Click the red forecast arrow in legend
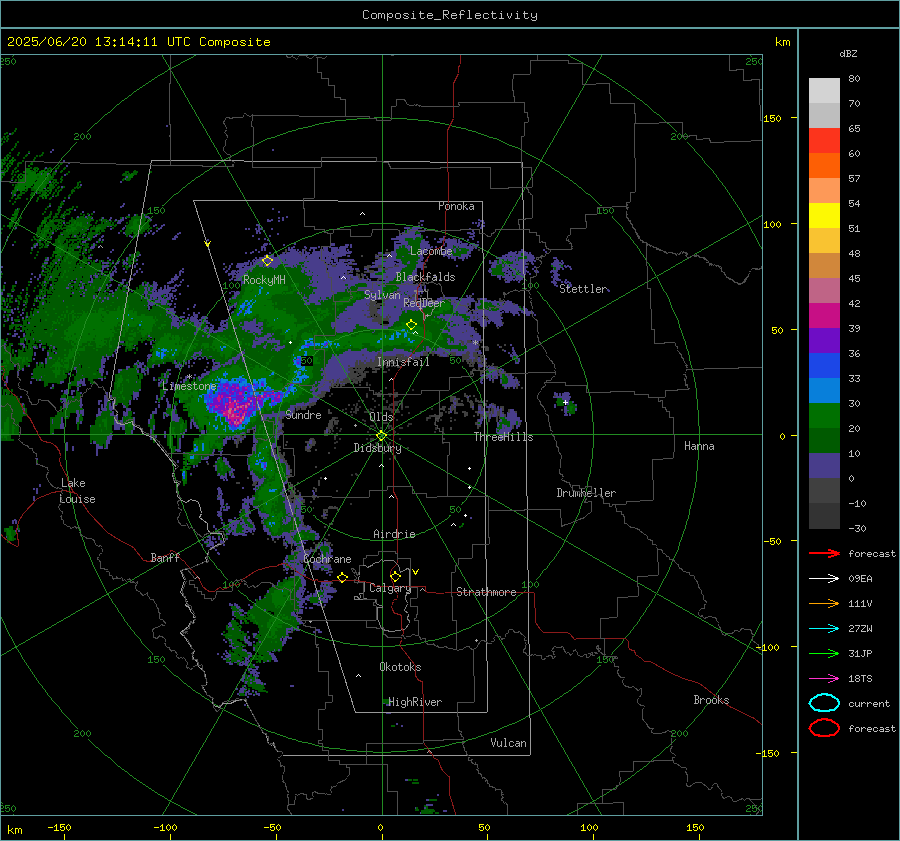The height and width of the screenshot is (841, 900). pos(824,553)
